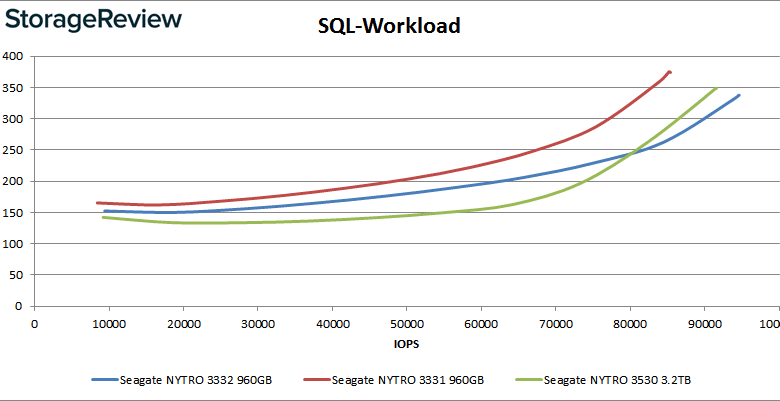
Task: Click the 20000 x-axis label
Action: coord(183,324)
